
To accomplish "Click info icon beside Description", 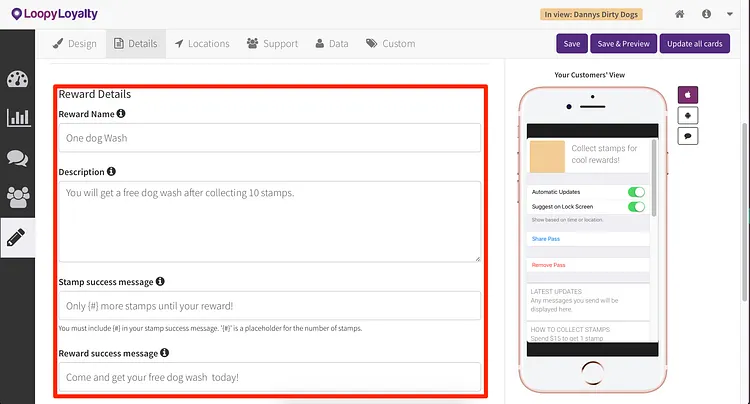I will (111, 171).
